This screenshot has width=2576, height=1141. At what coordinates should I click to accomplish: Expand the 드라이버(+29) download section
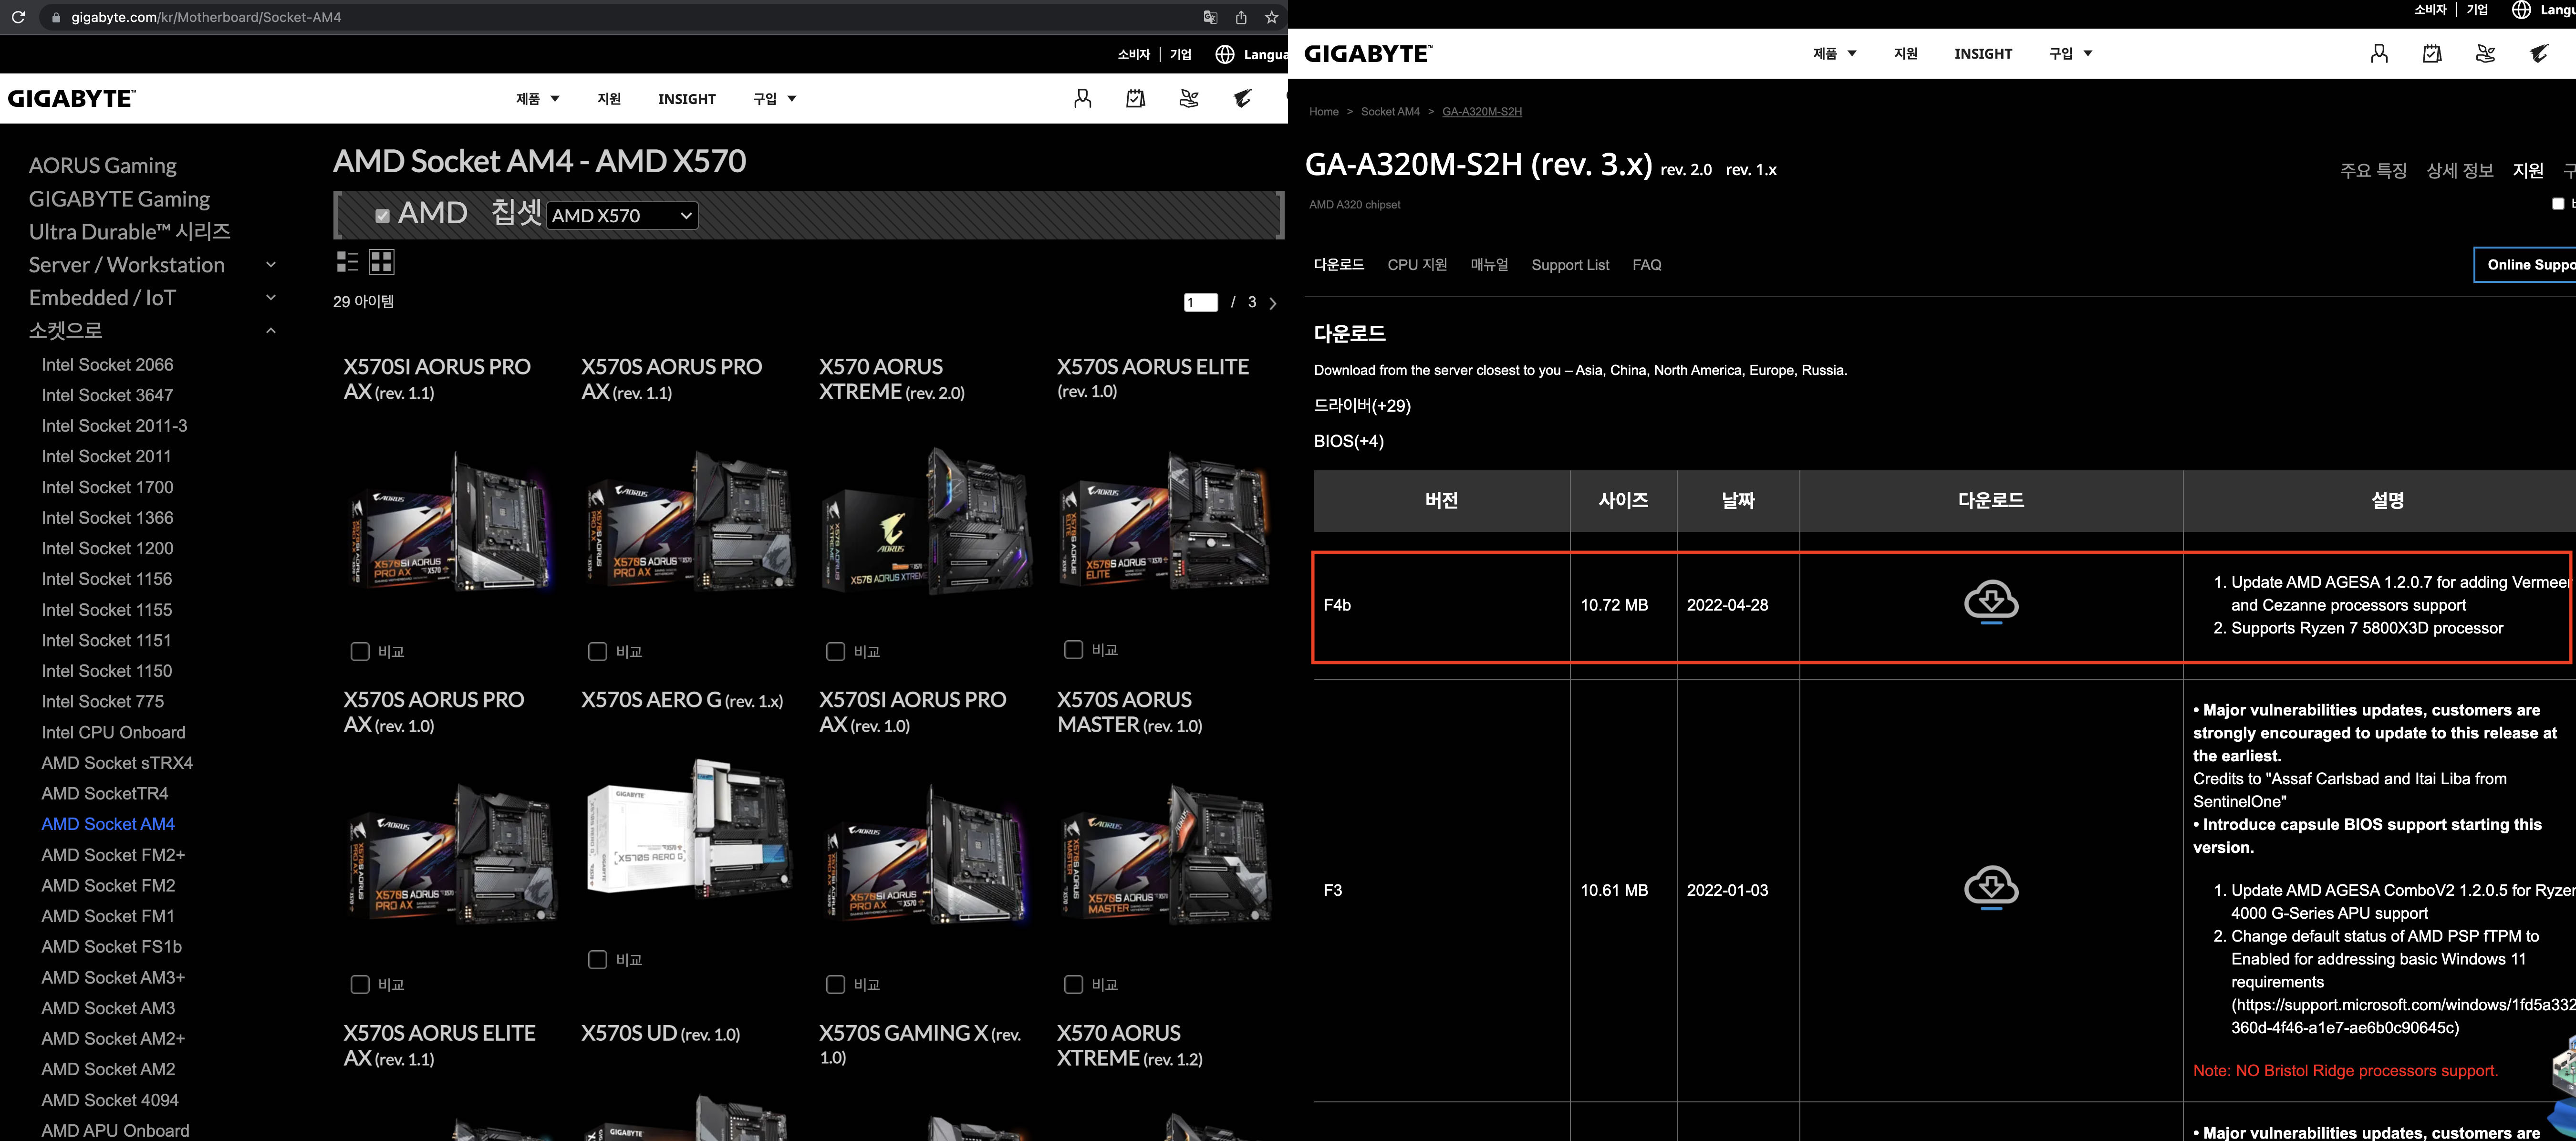(x=1362, y=405)
